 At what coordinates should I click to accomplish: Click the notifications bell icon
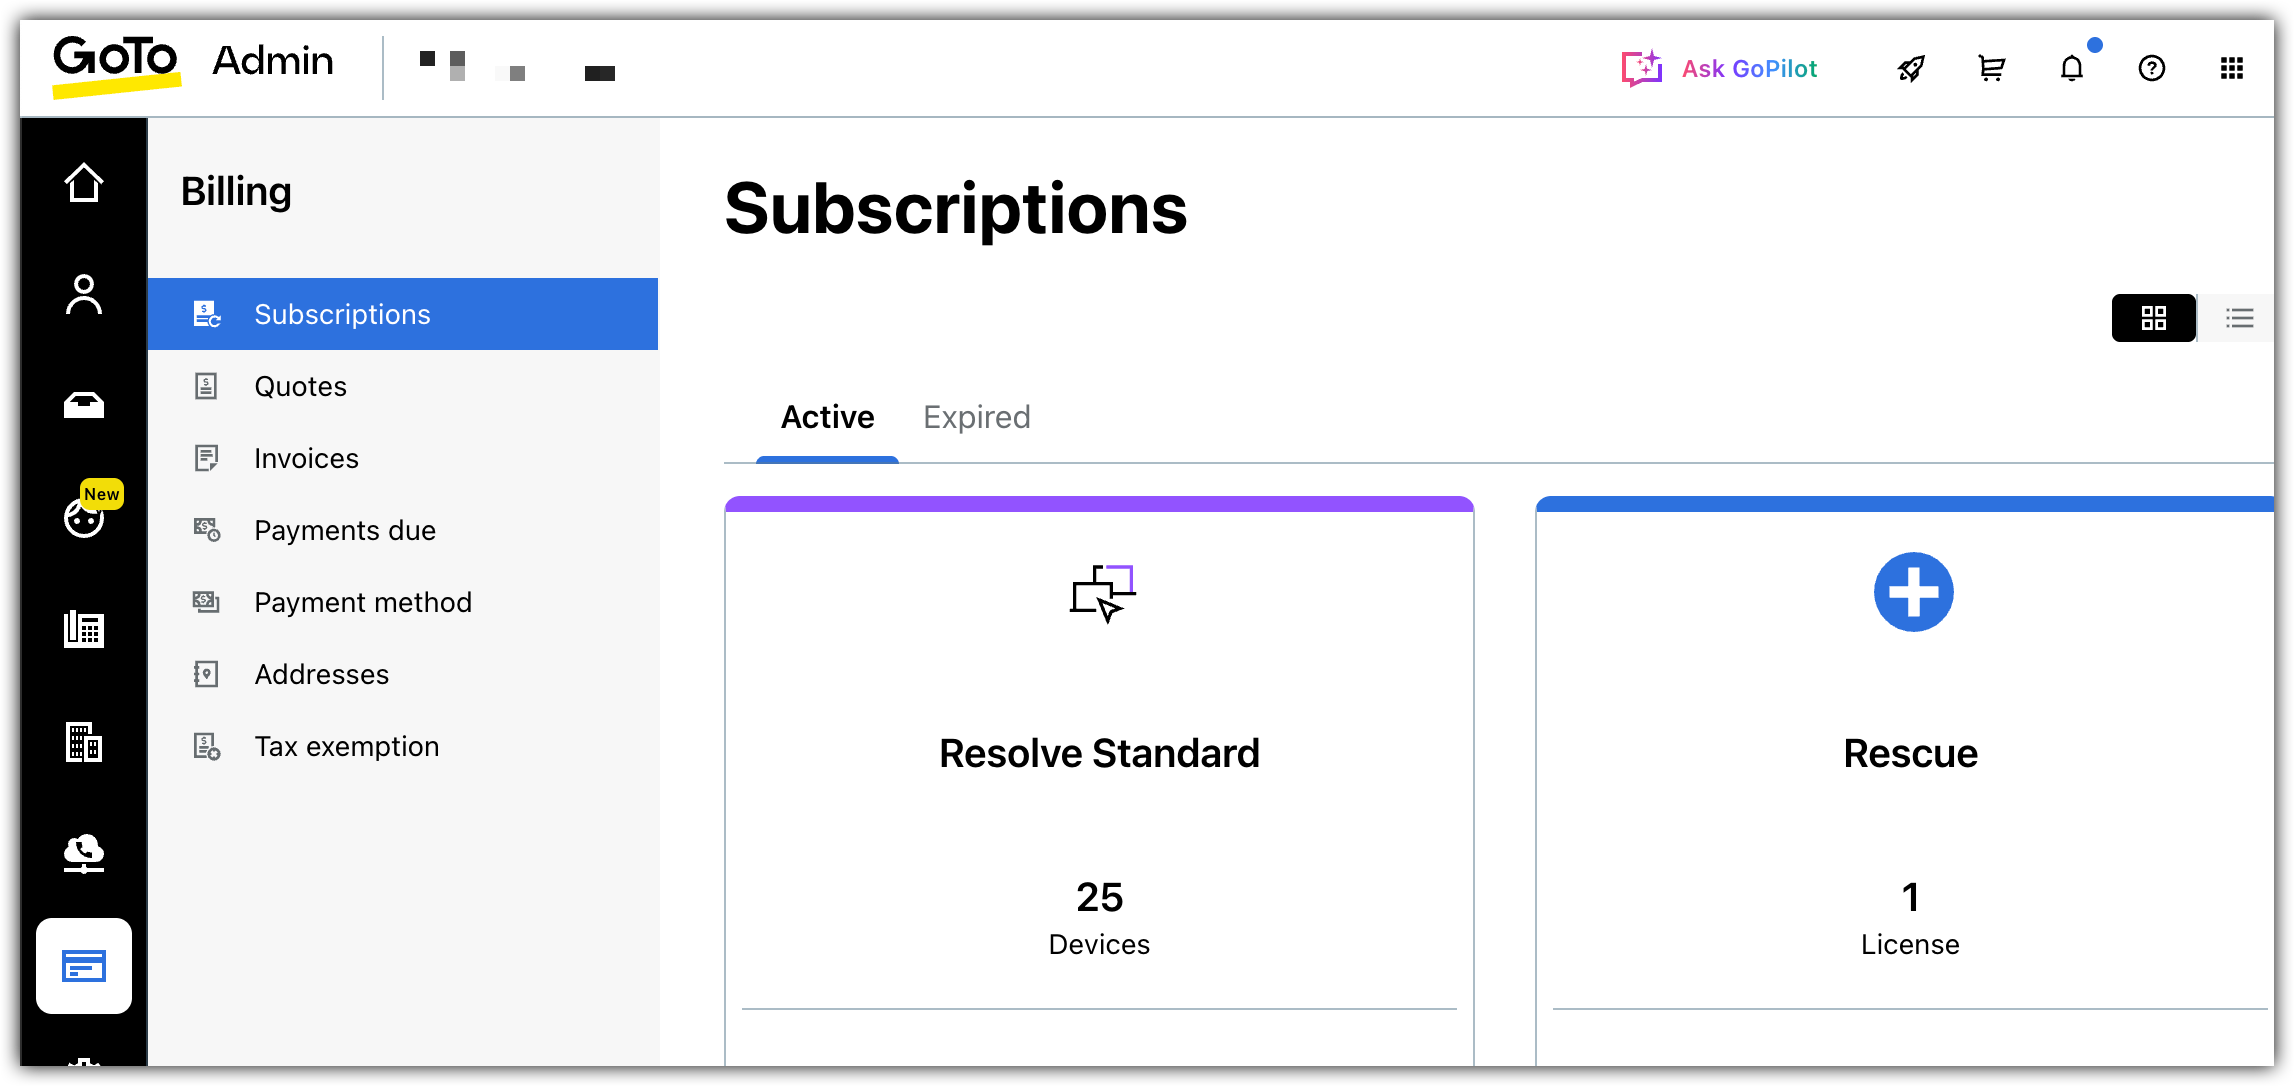pos(2072,69)
